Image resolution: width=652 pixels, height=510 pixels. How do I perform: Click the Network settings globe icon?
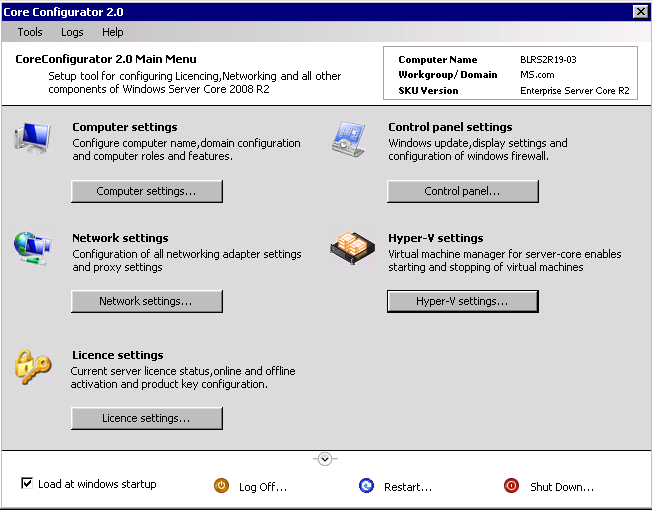tap(33, 249)
